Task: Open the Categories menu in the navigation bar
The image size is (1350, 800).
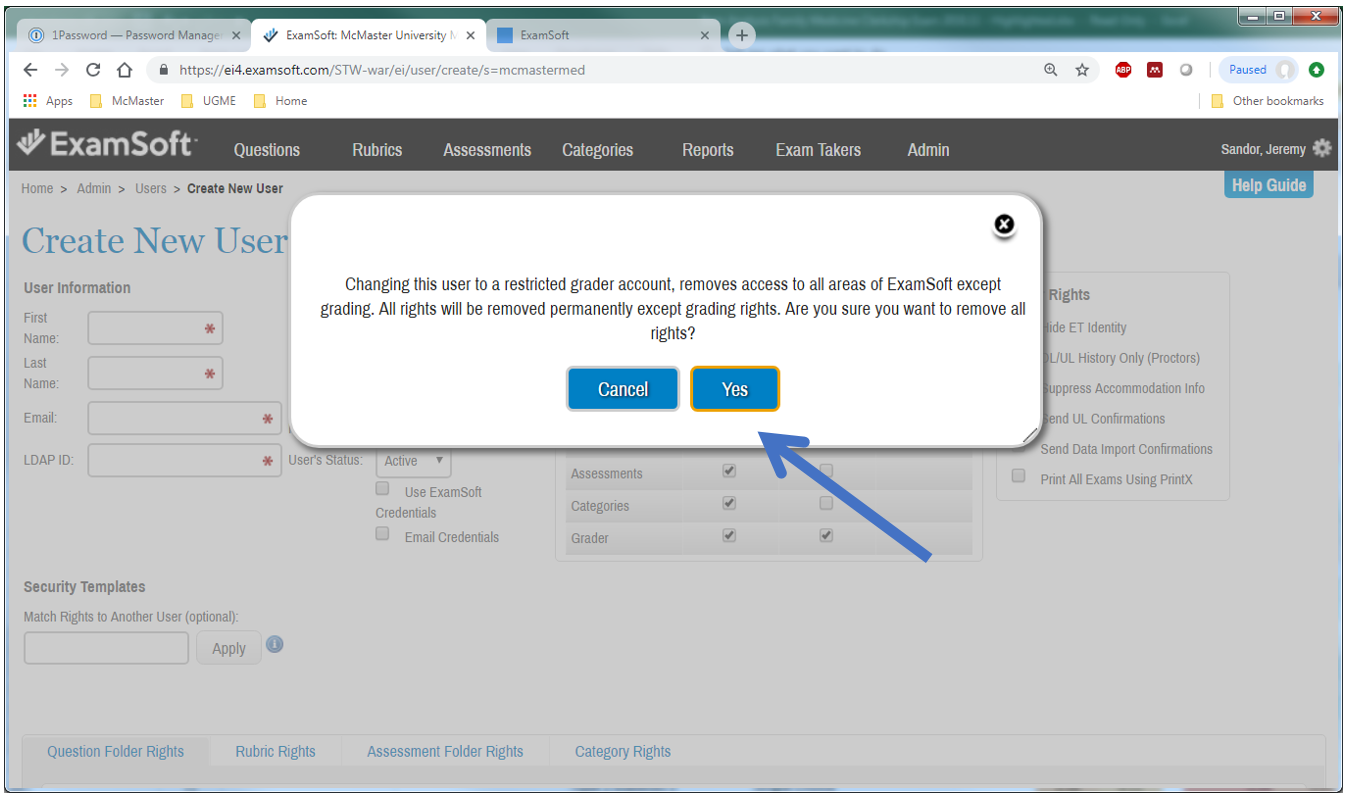Action: [x=597, y=150]
